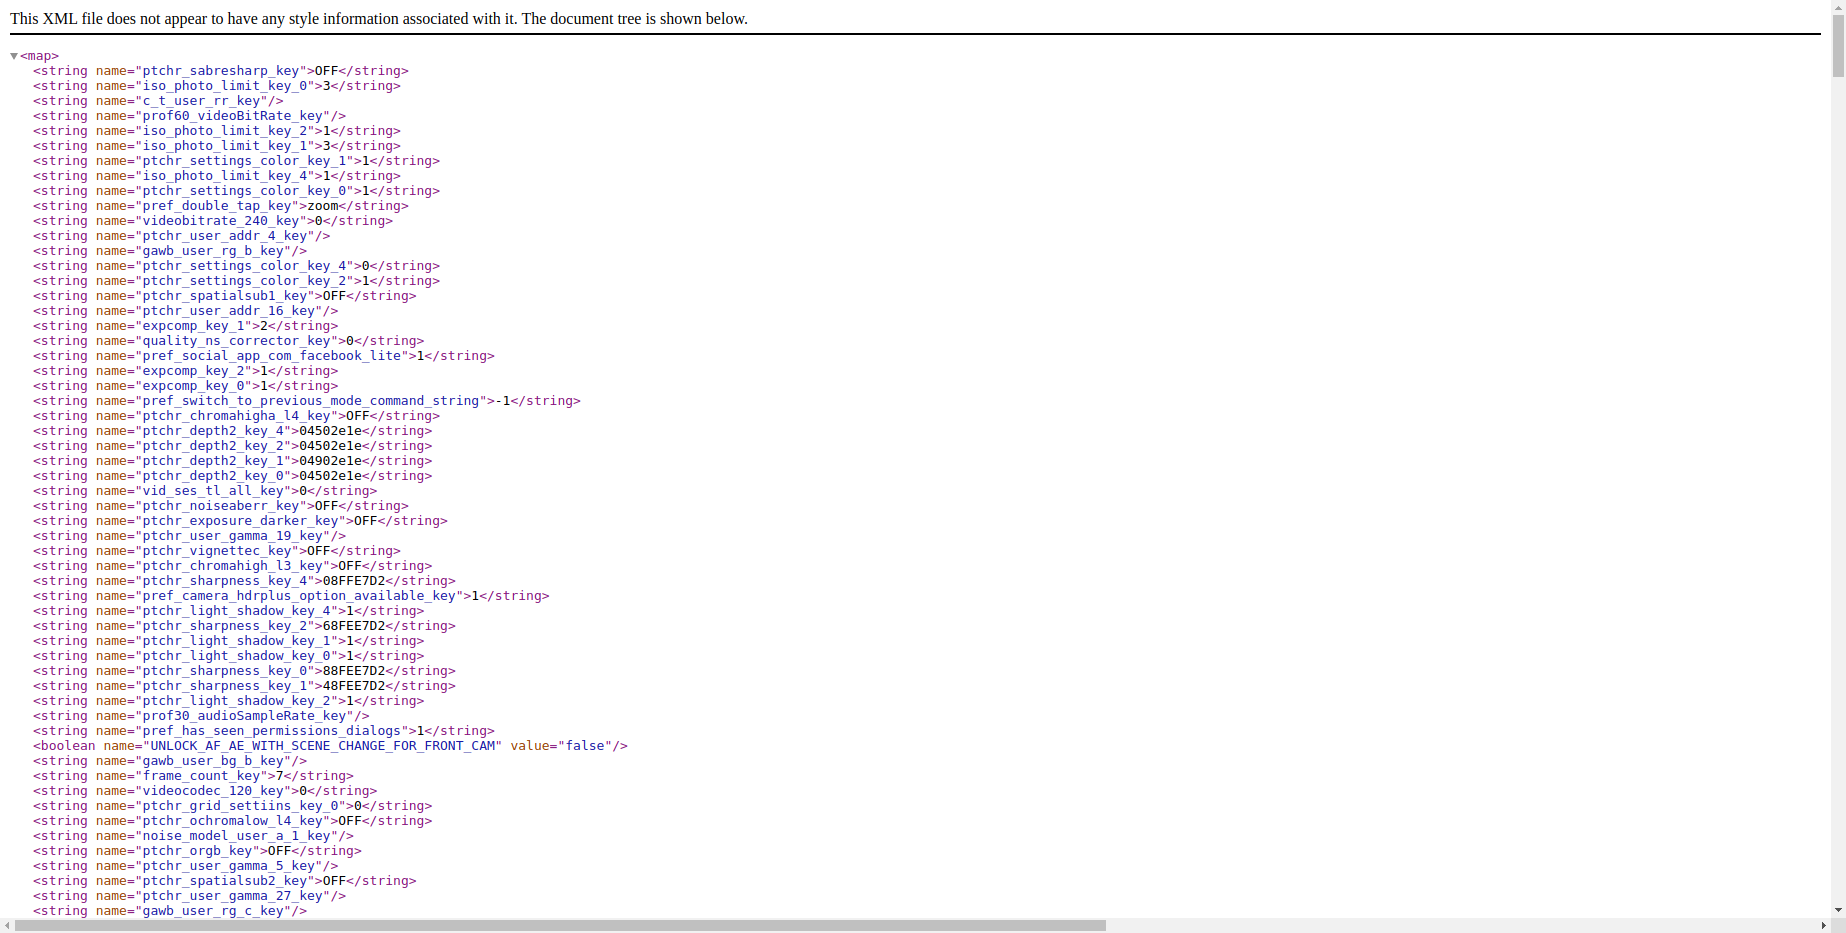Select the ptchr_depth2_key_4 line

pos(233,431)
